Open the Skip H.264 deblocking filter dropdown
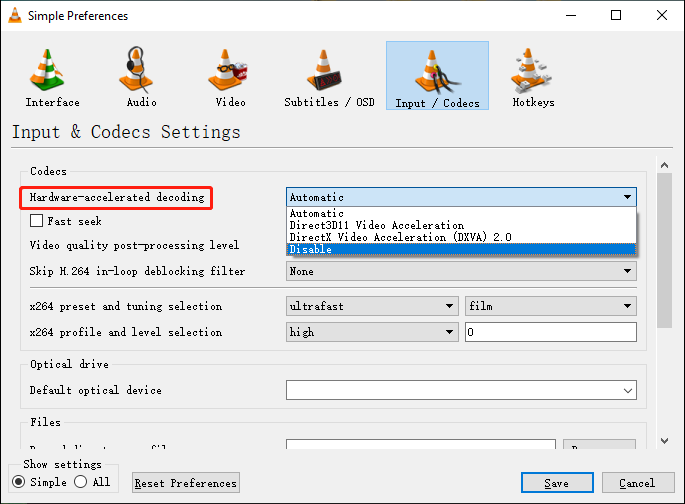This screenshot has width=685, height=504. tap(461, 271)
